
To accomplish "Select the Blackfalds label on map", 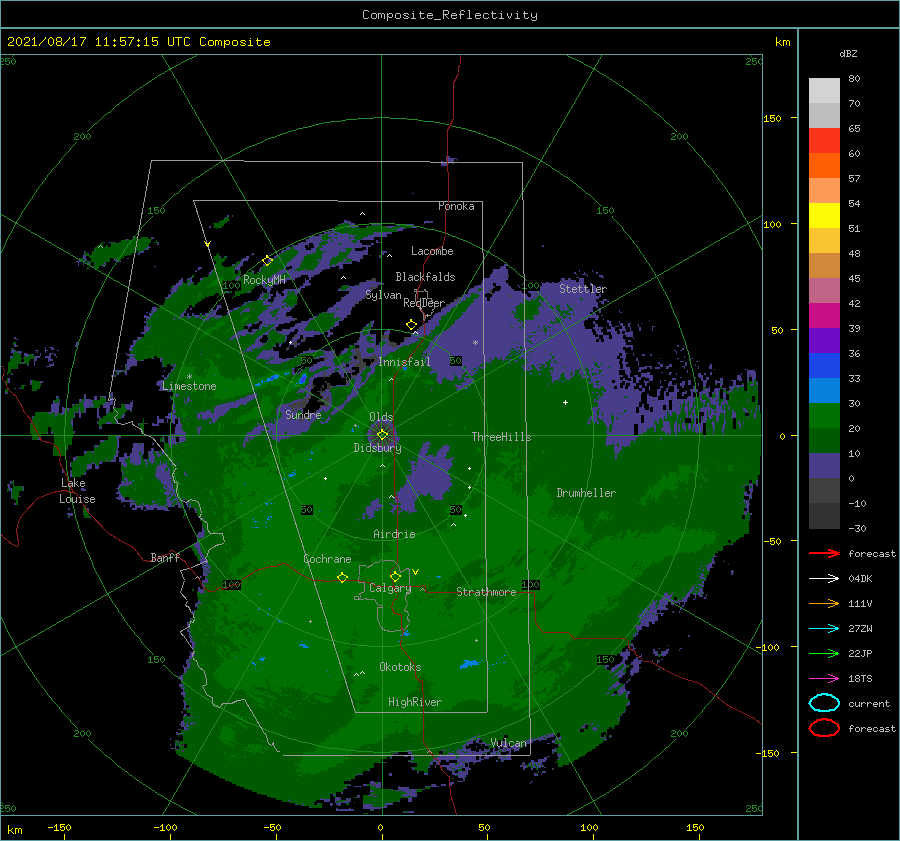I will [425, 277].
